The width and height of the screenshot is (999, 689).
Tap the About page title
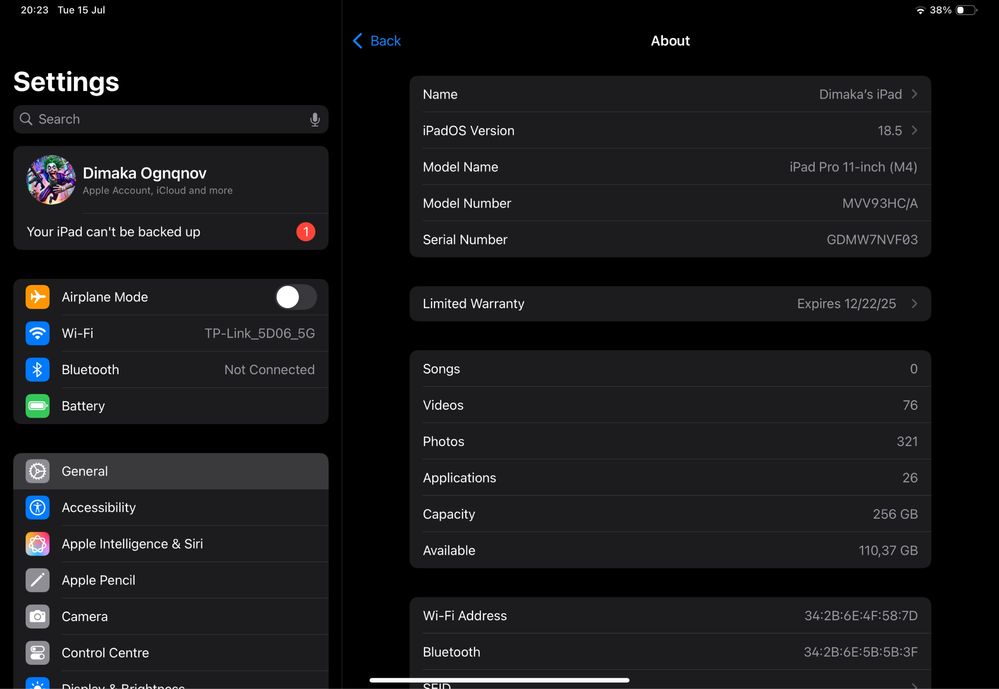670,41
